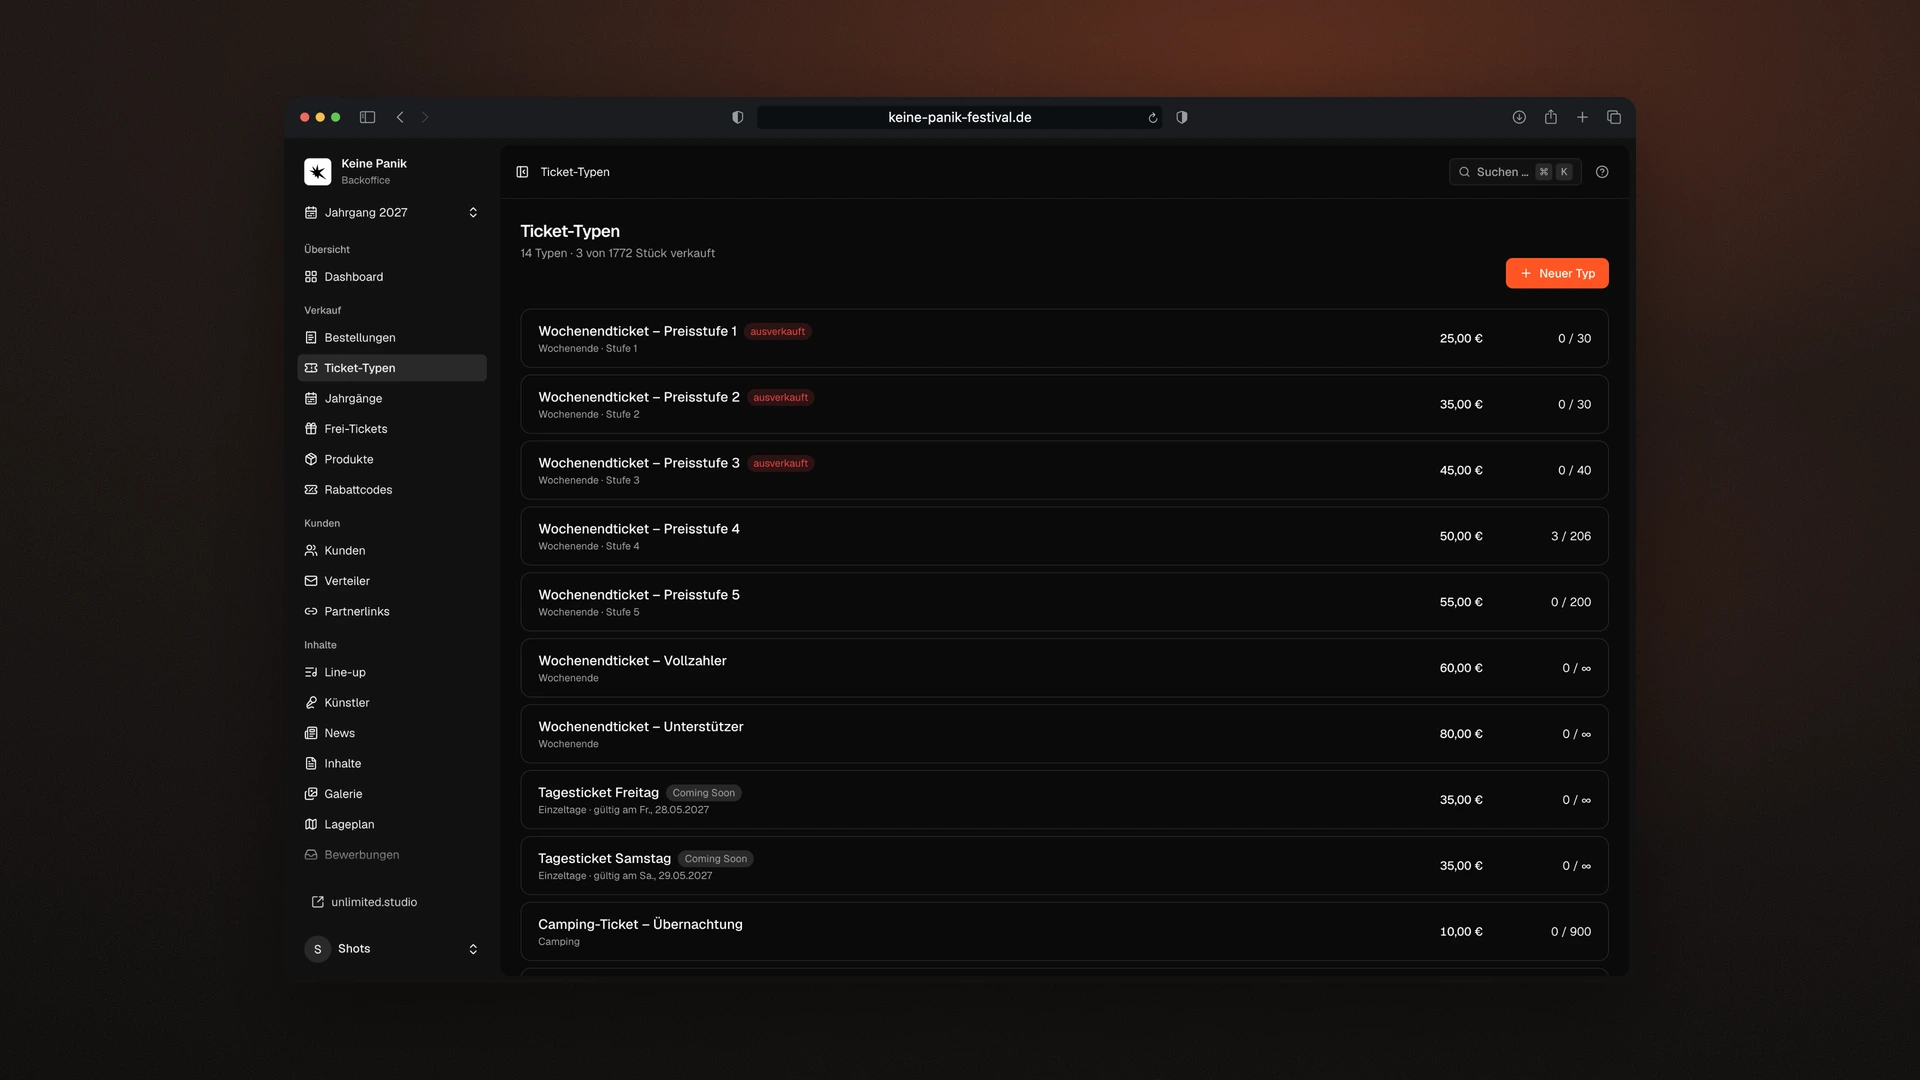
Task: Go to Partnerlinks
Action: coord(392,612)
